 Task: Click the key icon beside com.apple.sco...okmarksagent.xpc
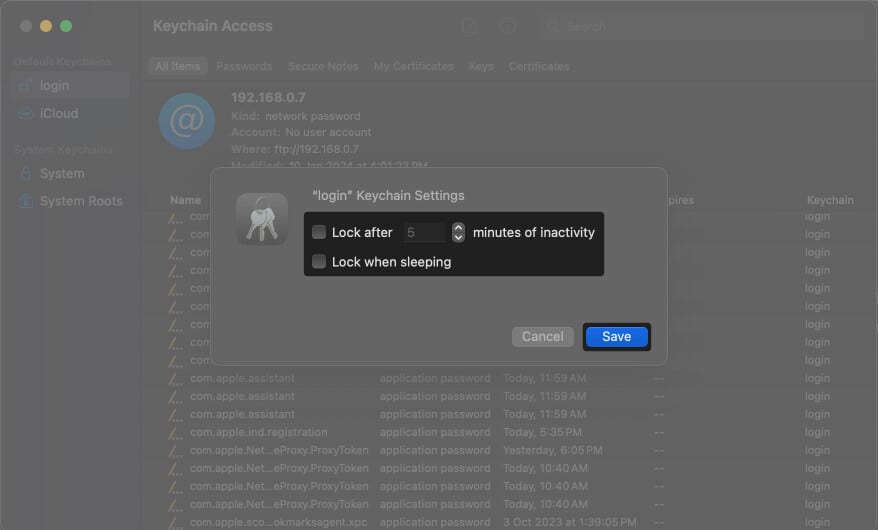click(175, 523)
